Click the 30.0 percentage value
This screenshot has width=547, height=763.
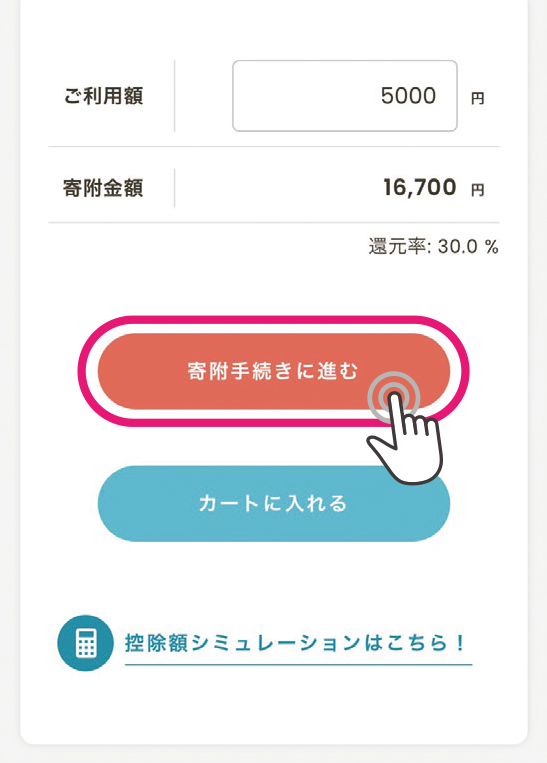click(457, 247)
